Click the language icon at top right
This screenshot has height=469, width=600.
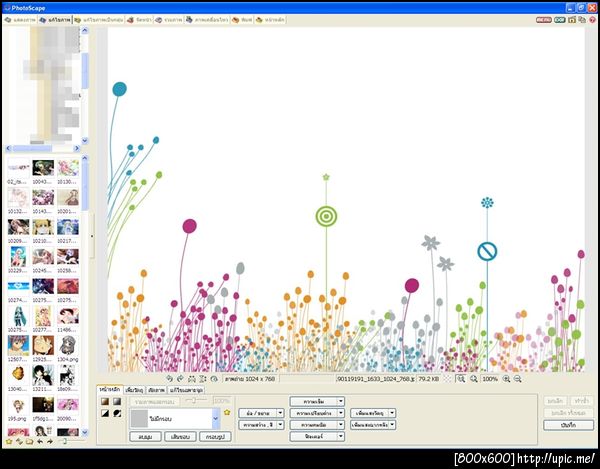(x=582, y=20)
